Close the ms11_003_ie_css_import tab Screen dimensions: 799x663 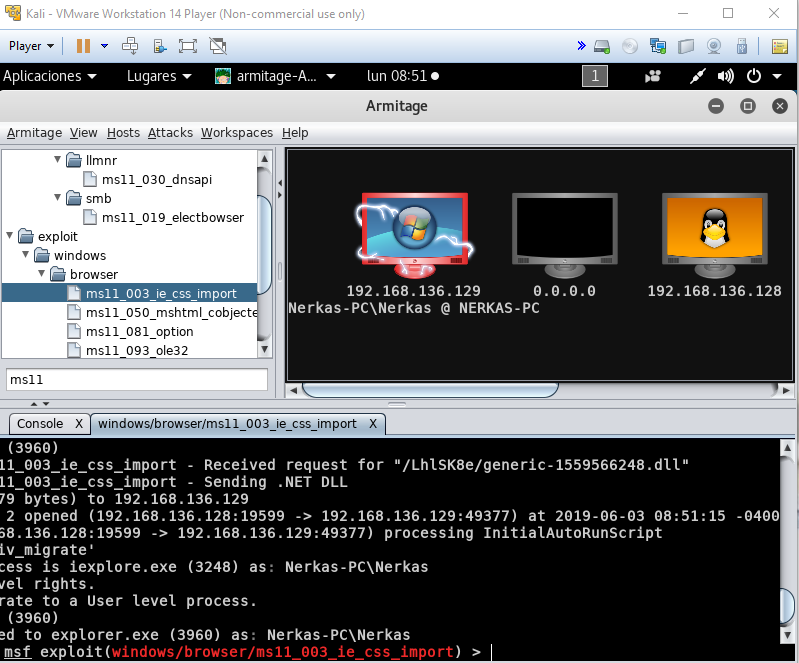click(373, 423)
